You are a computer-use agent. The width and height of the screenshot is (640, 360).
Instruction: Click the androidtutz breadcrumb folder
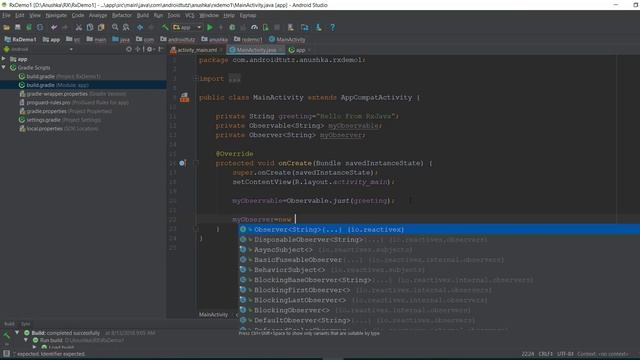pyautogui.click(x=178, y=40)
